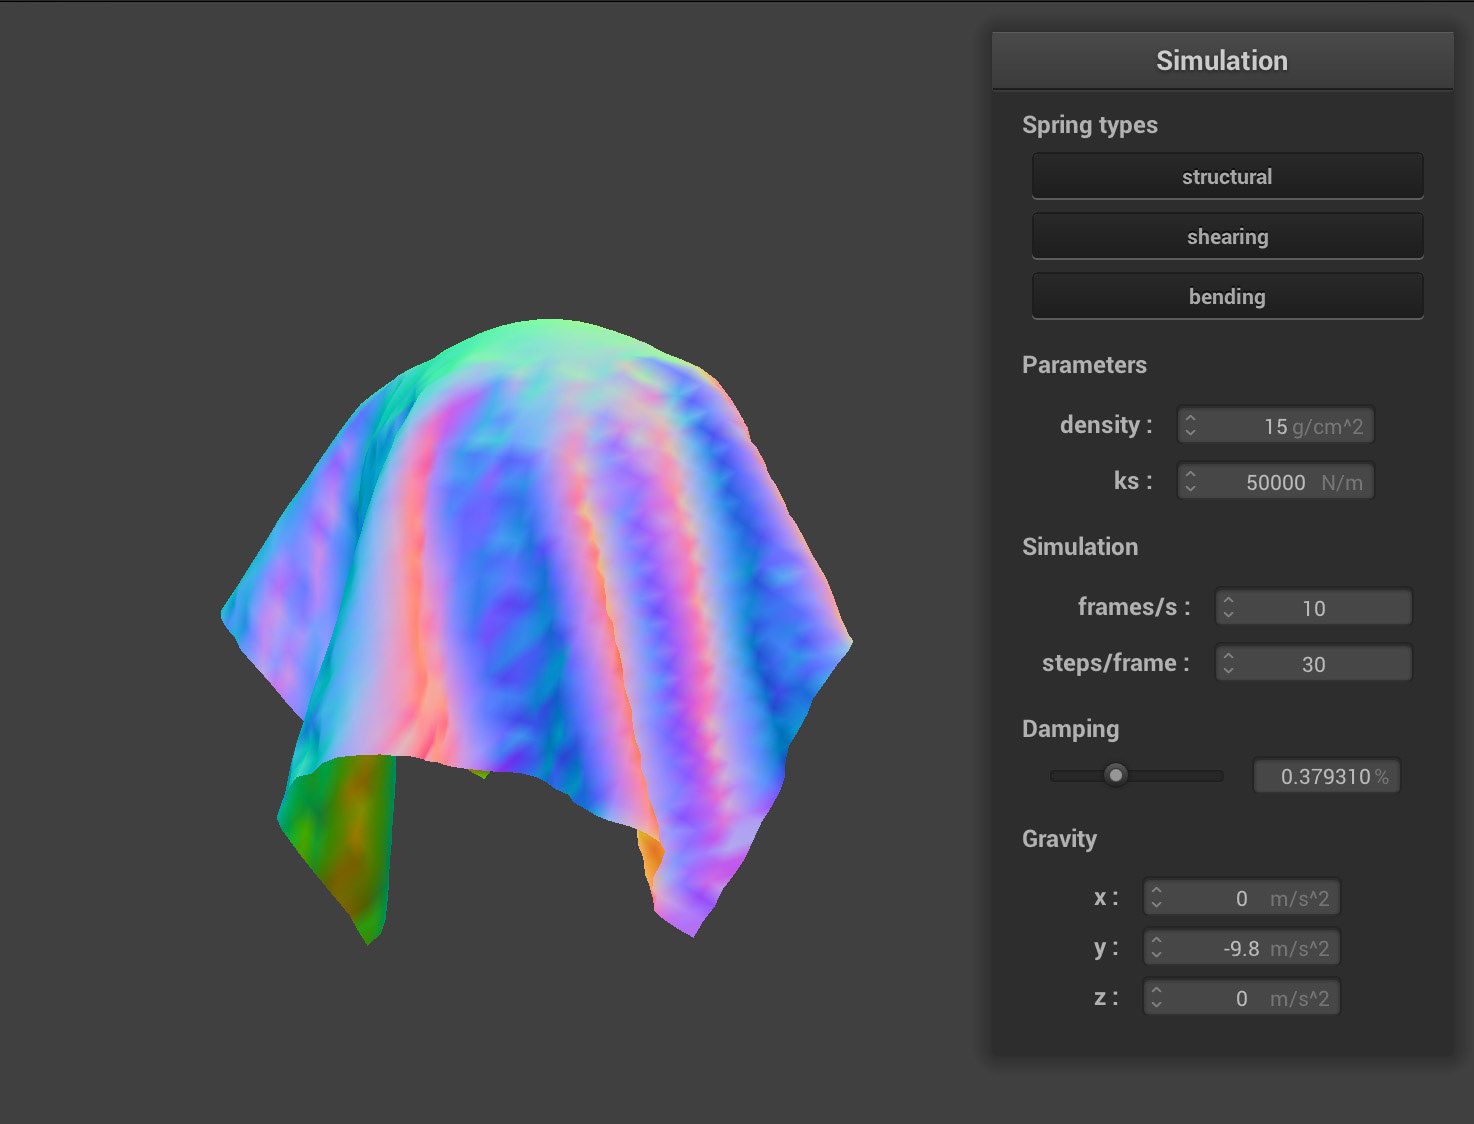The image size is (1474, 1124).
Task: Click the Simulation panel title bar
Action: coord(1222,60)
